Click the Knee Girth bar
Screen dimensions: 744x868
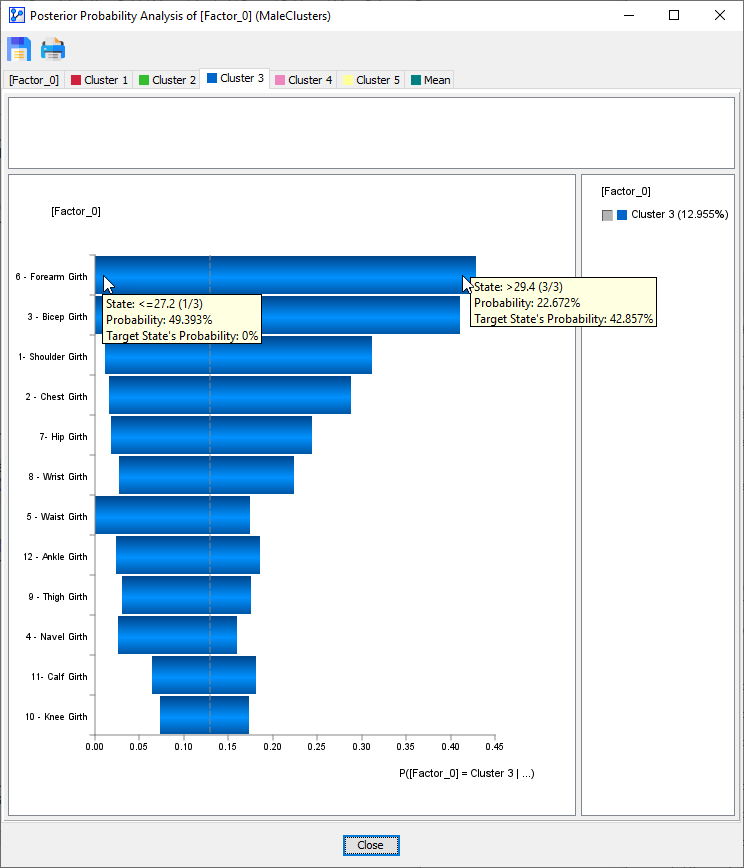(x=204, y=715)
